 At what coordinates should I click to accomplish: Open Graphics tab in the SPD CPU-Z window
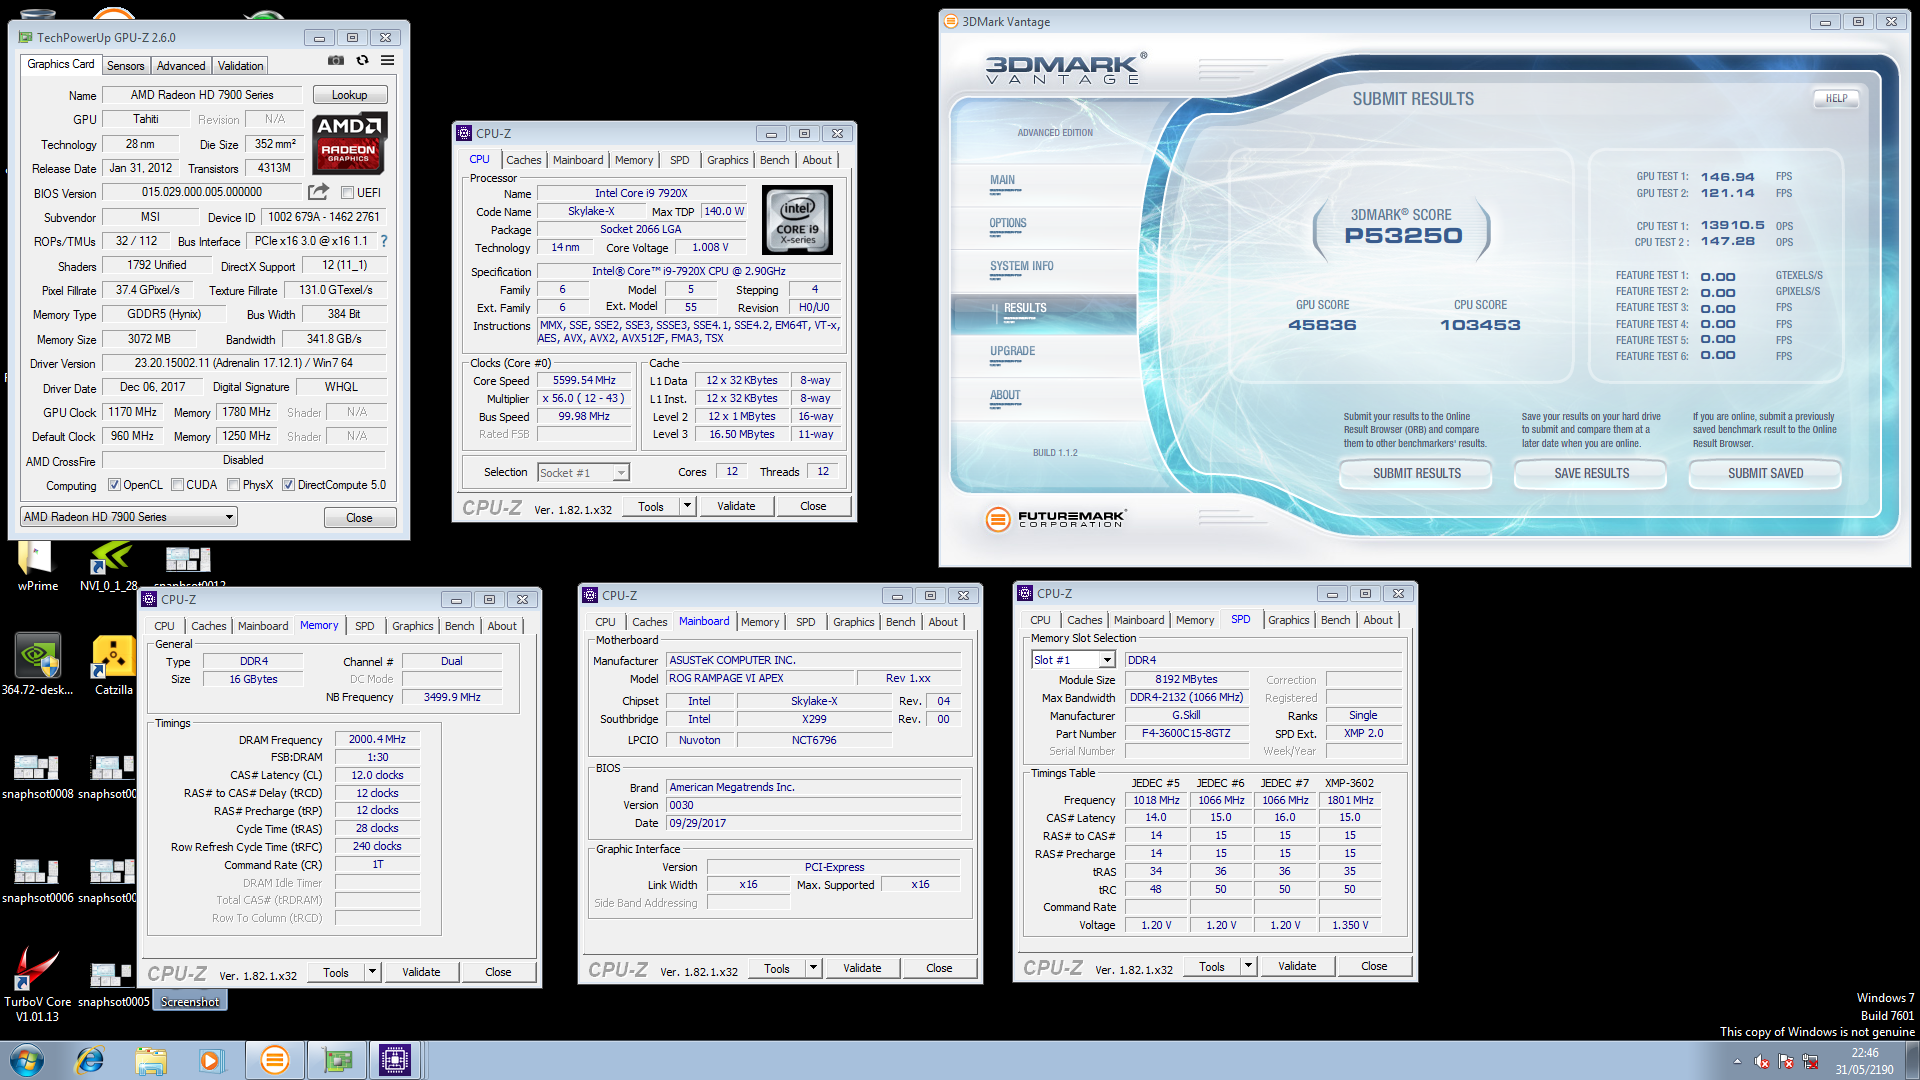(1288, 620)
